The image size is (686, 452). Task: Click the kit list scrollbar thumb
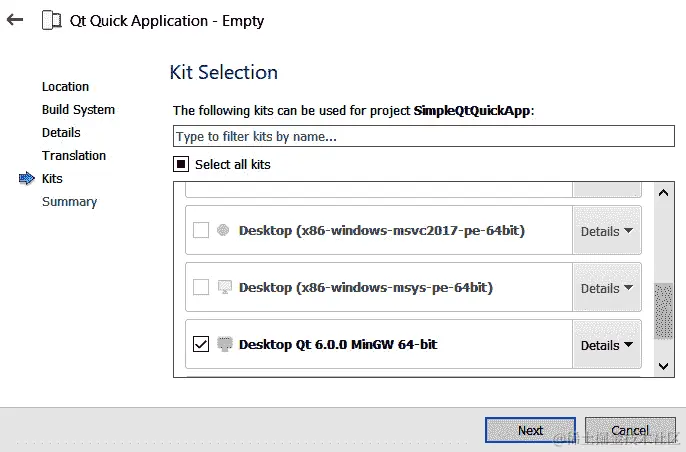(x=663, y=311)
